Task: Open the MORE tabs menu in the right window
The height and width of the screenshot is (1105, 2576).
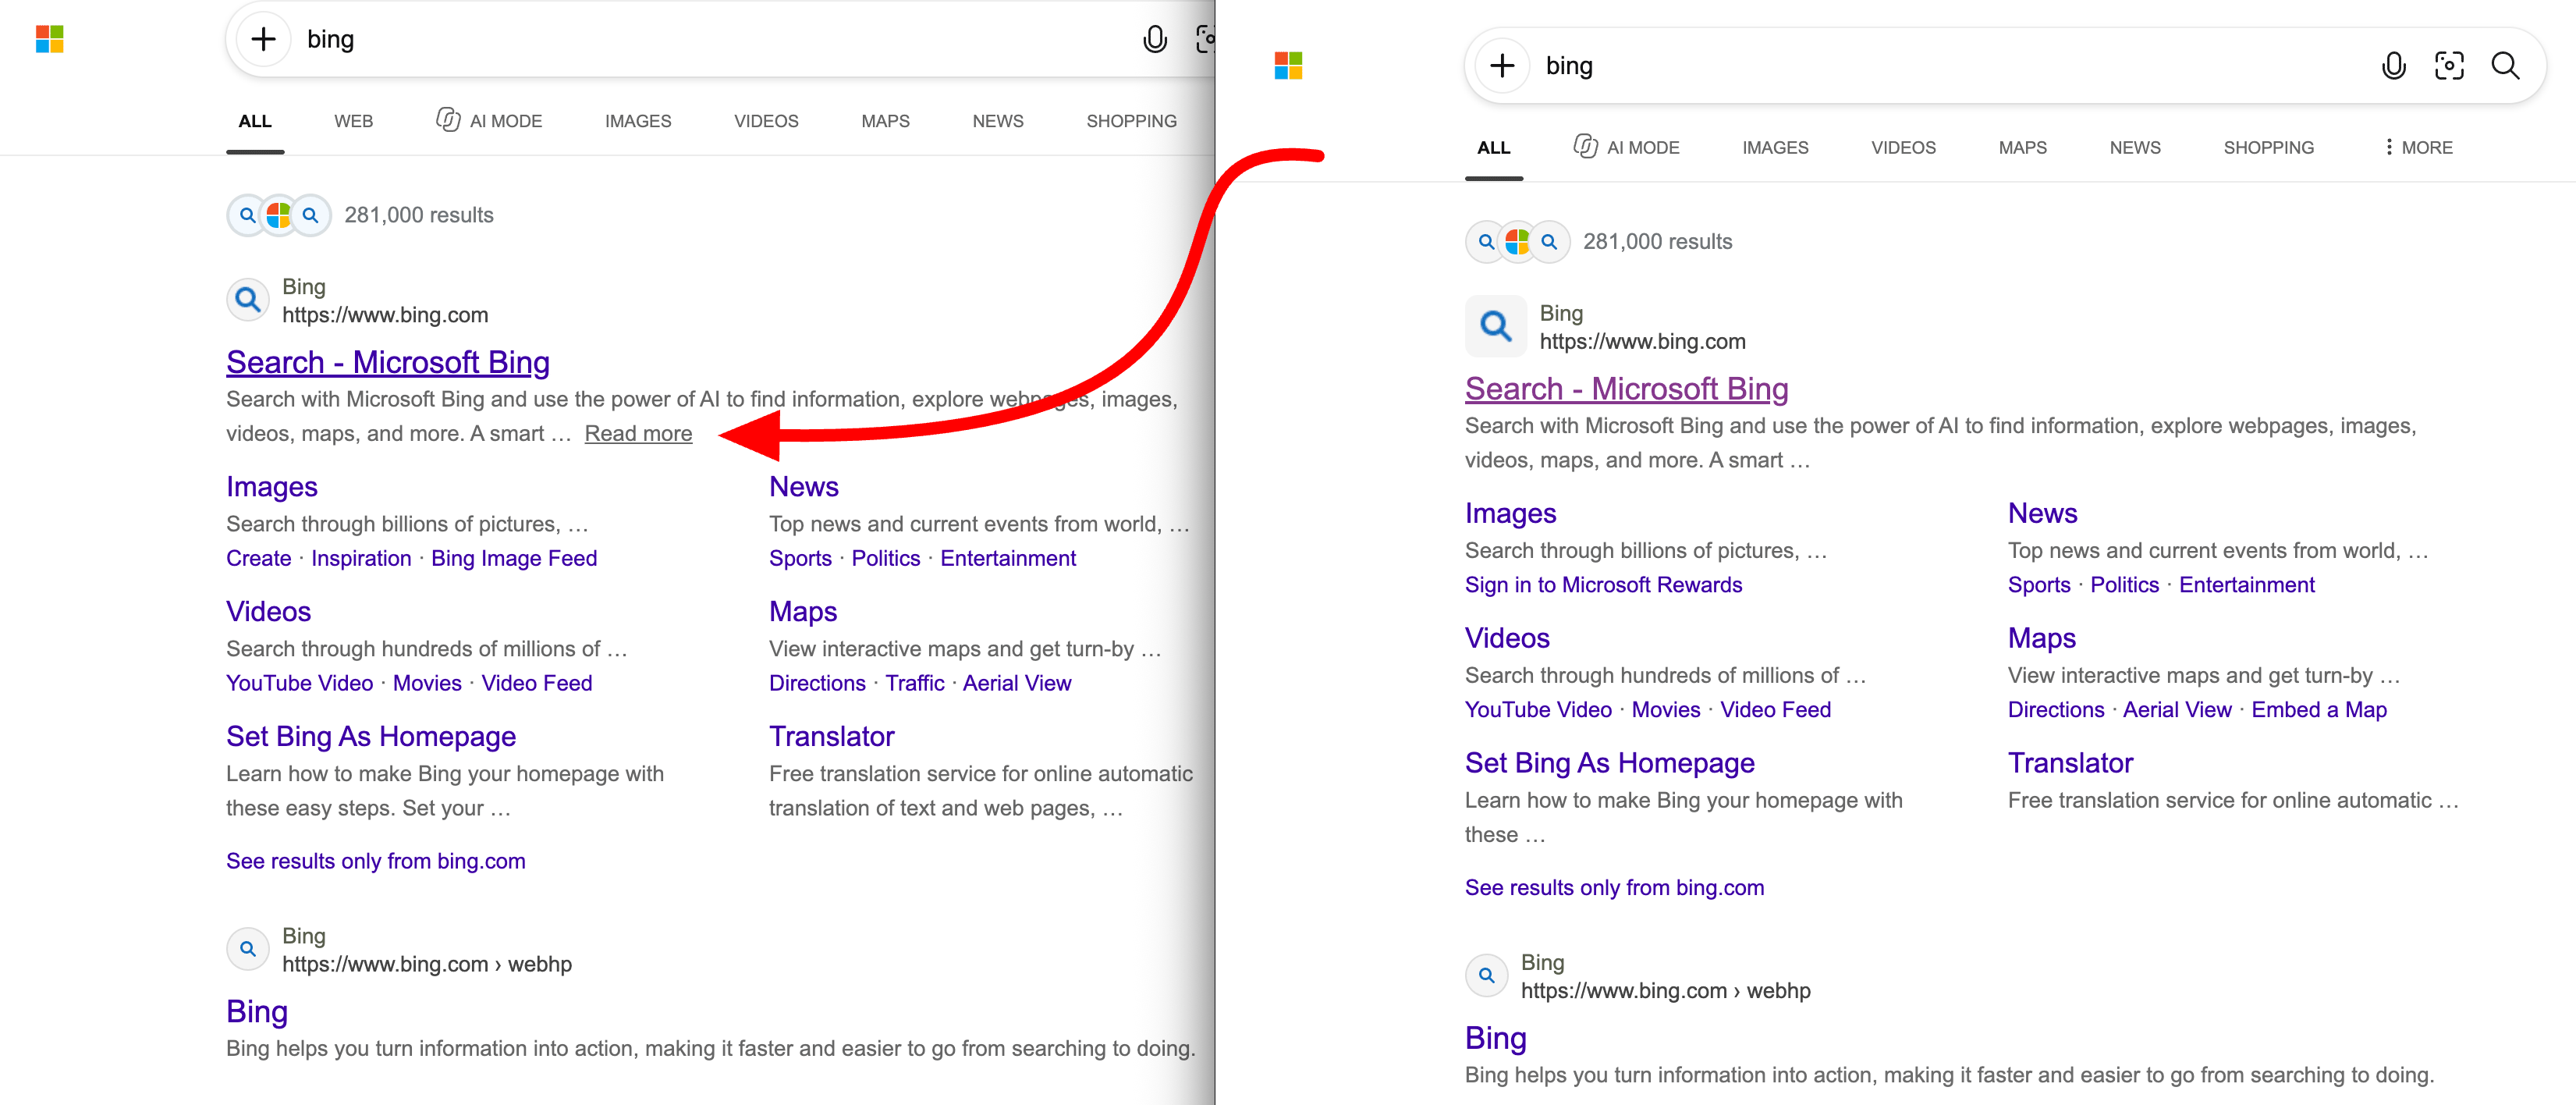Action: coord(2418,148)
